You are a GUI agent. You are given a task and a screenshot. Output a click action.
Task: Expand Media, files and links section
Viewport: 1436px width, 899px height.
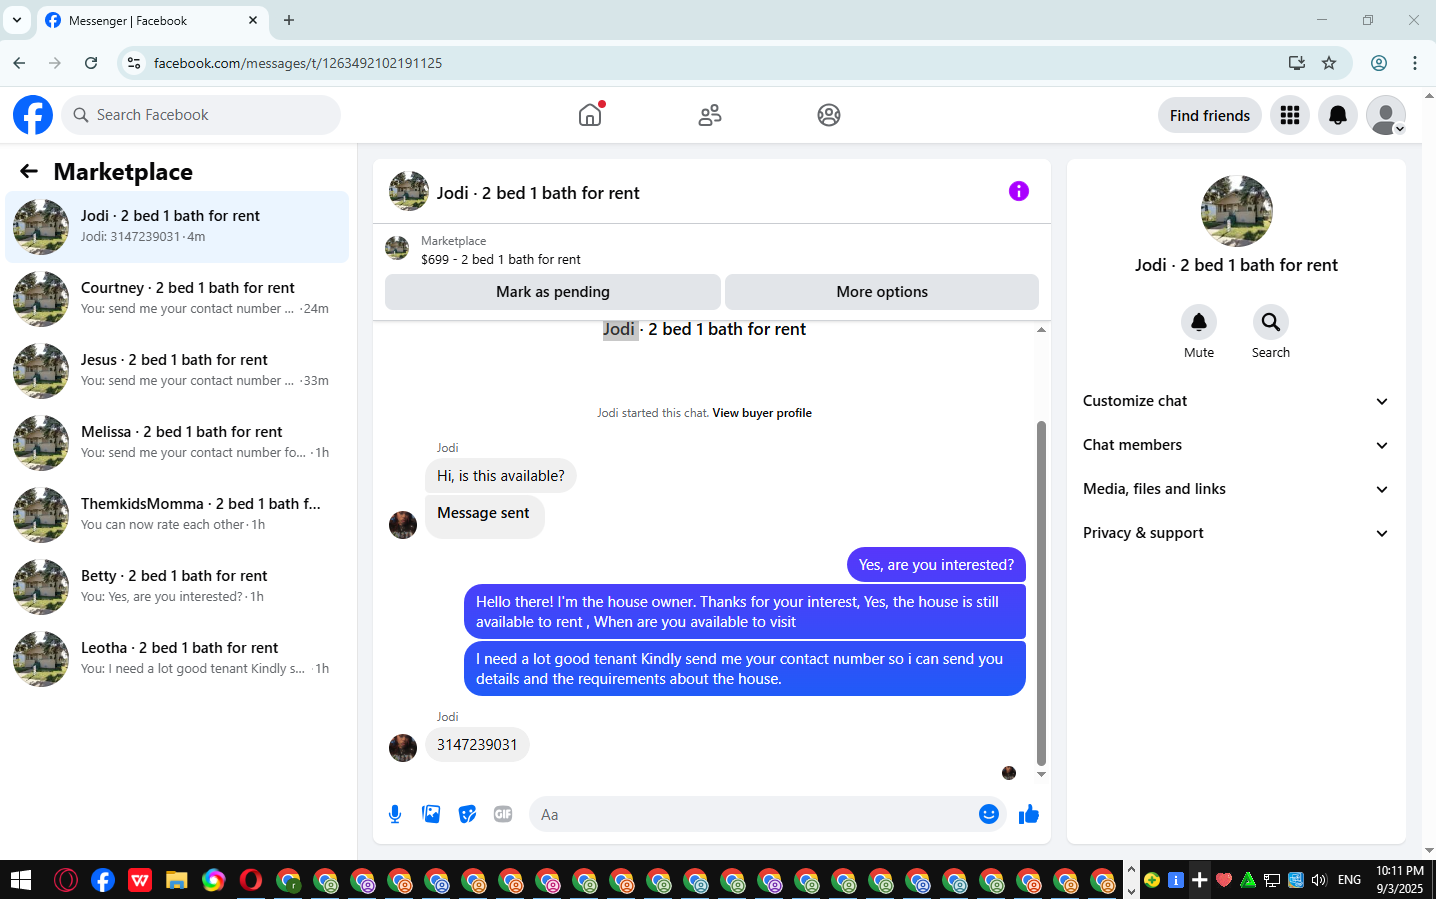click(1236, 489)
